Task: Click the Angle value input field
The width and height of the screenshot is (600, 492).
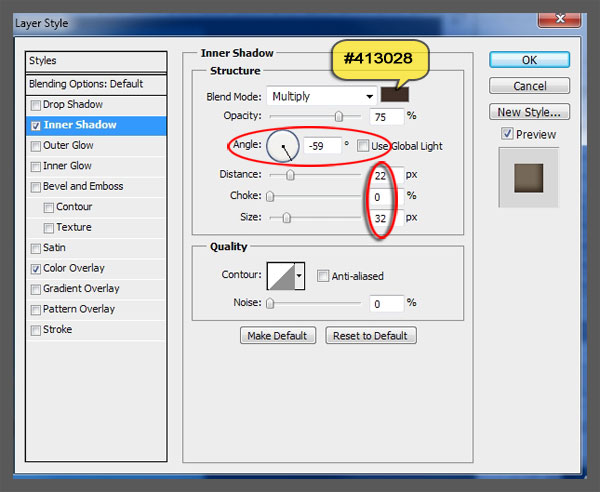Action: click(x=321, y=146)
